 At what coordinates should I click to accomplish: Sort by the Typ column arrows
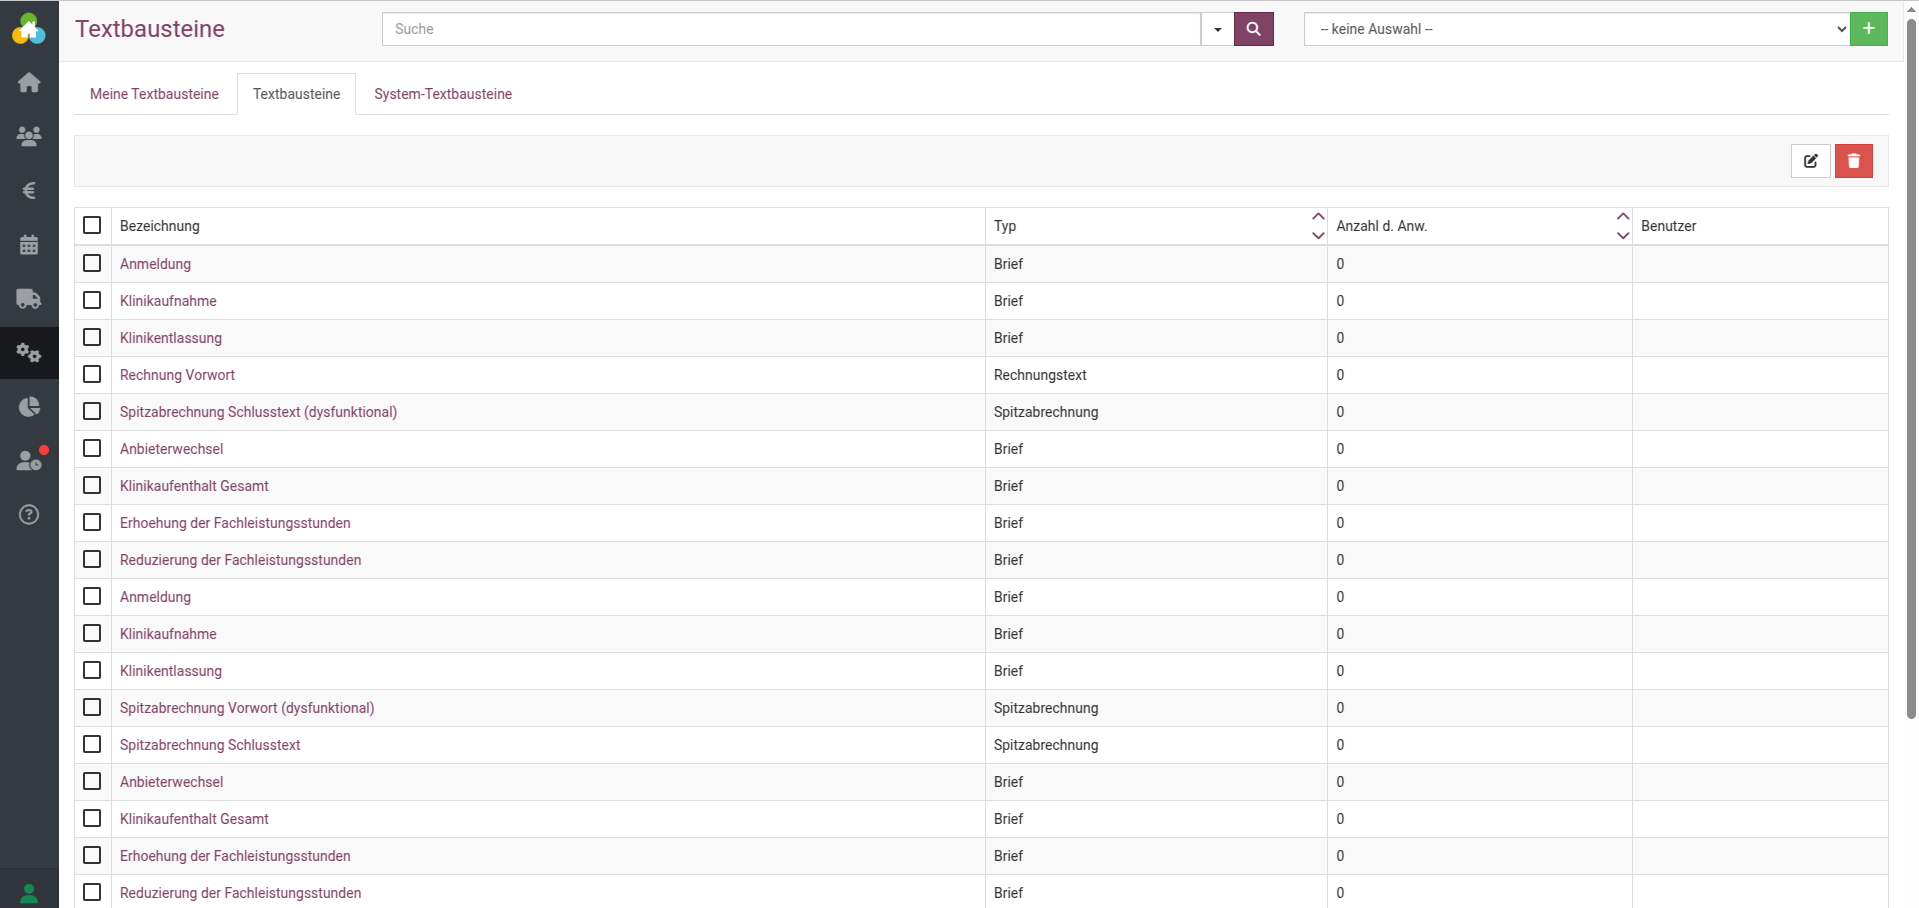tap(1317, 226)
